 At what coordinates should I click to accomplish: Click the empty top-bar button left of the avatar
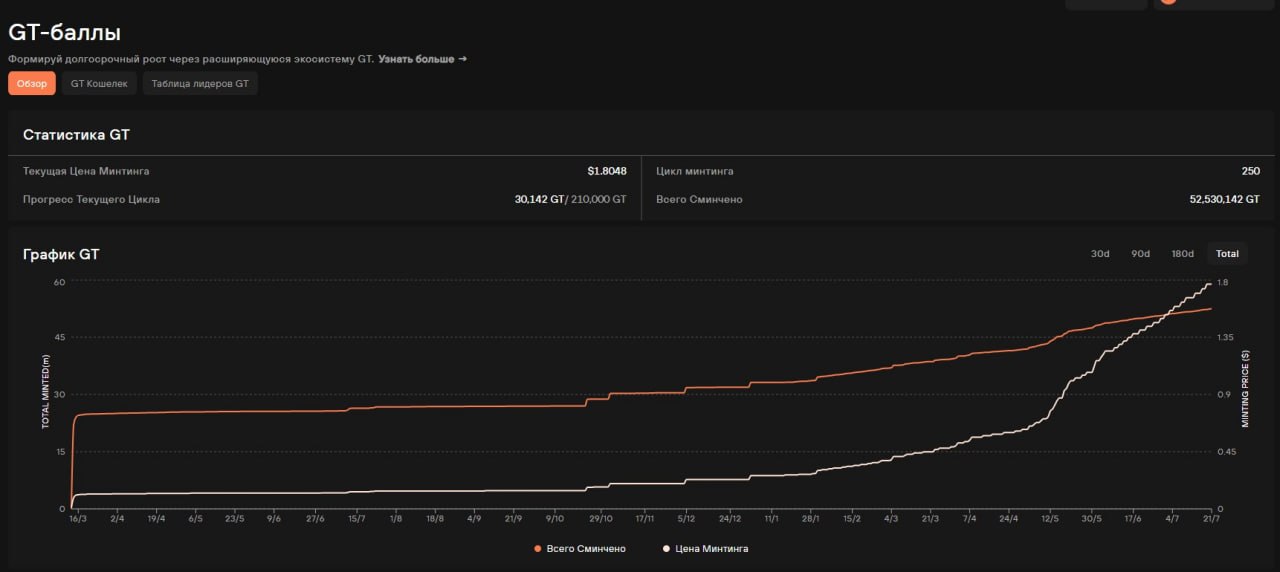[x=1106, y=3]
